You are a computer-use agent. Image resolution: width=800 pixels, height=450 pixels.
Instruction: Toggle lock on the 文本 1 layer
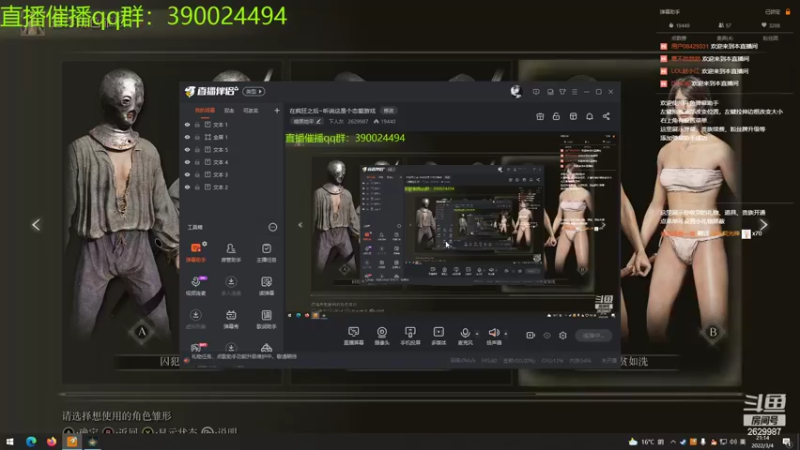click(x=197, y=124)
